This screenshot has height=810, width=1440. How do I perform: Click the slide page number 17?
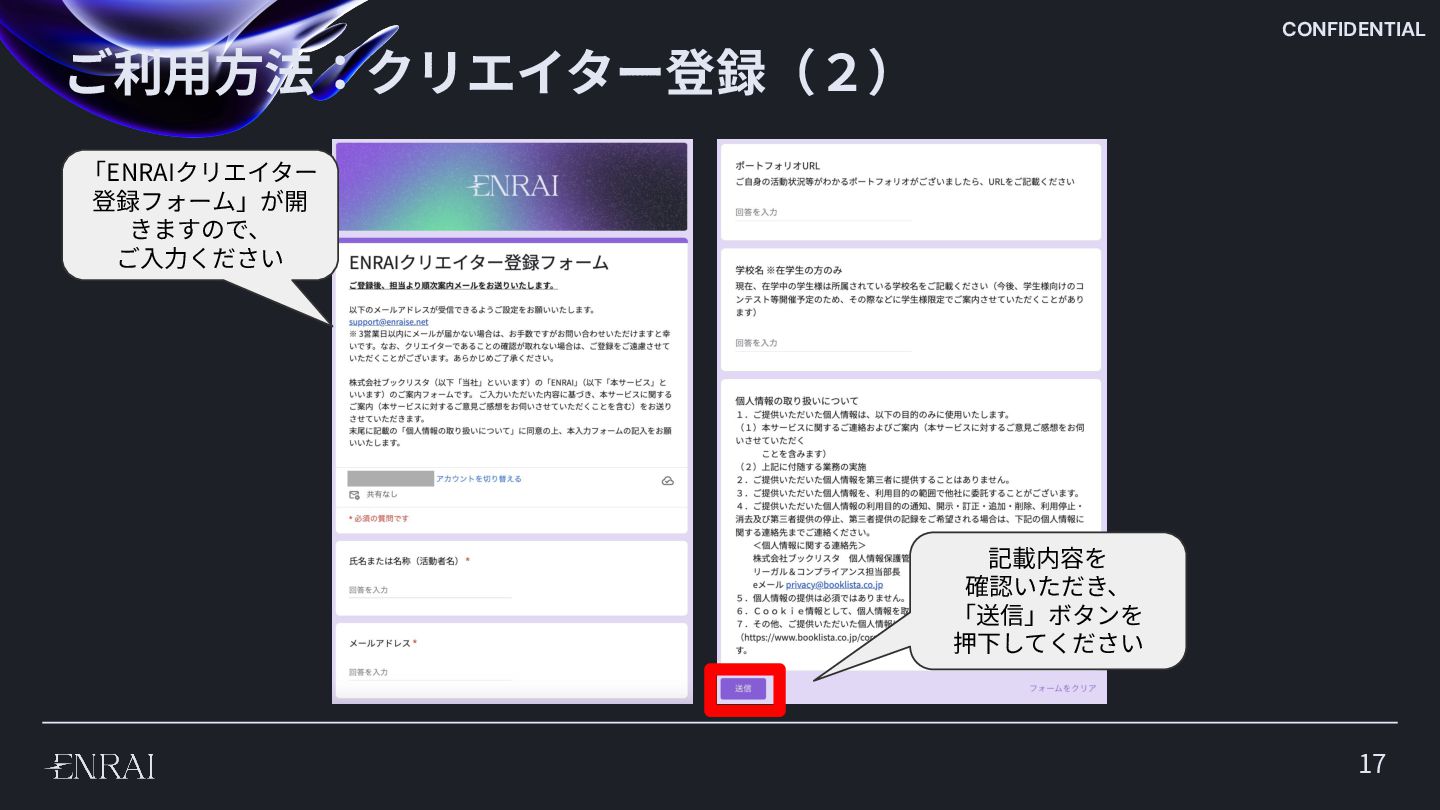coord(1372,765)
